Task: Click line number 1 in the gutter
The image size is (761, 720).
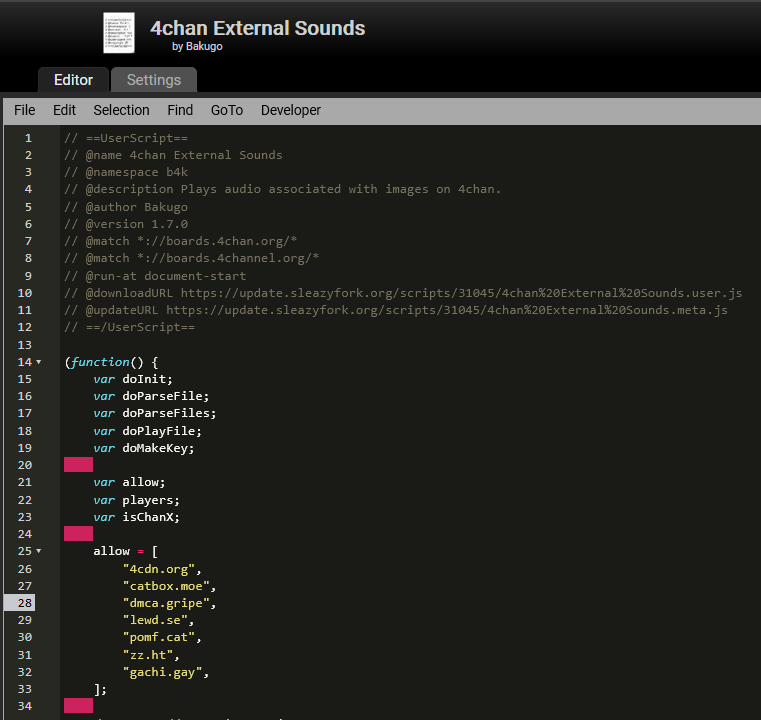Action: click(28, 138)
